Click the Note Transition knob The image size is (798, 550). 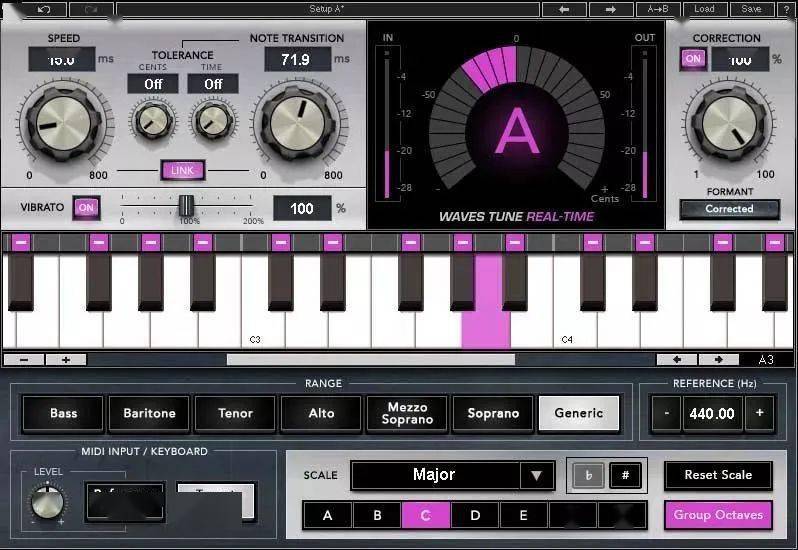point(298,123)
